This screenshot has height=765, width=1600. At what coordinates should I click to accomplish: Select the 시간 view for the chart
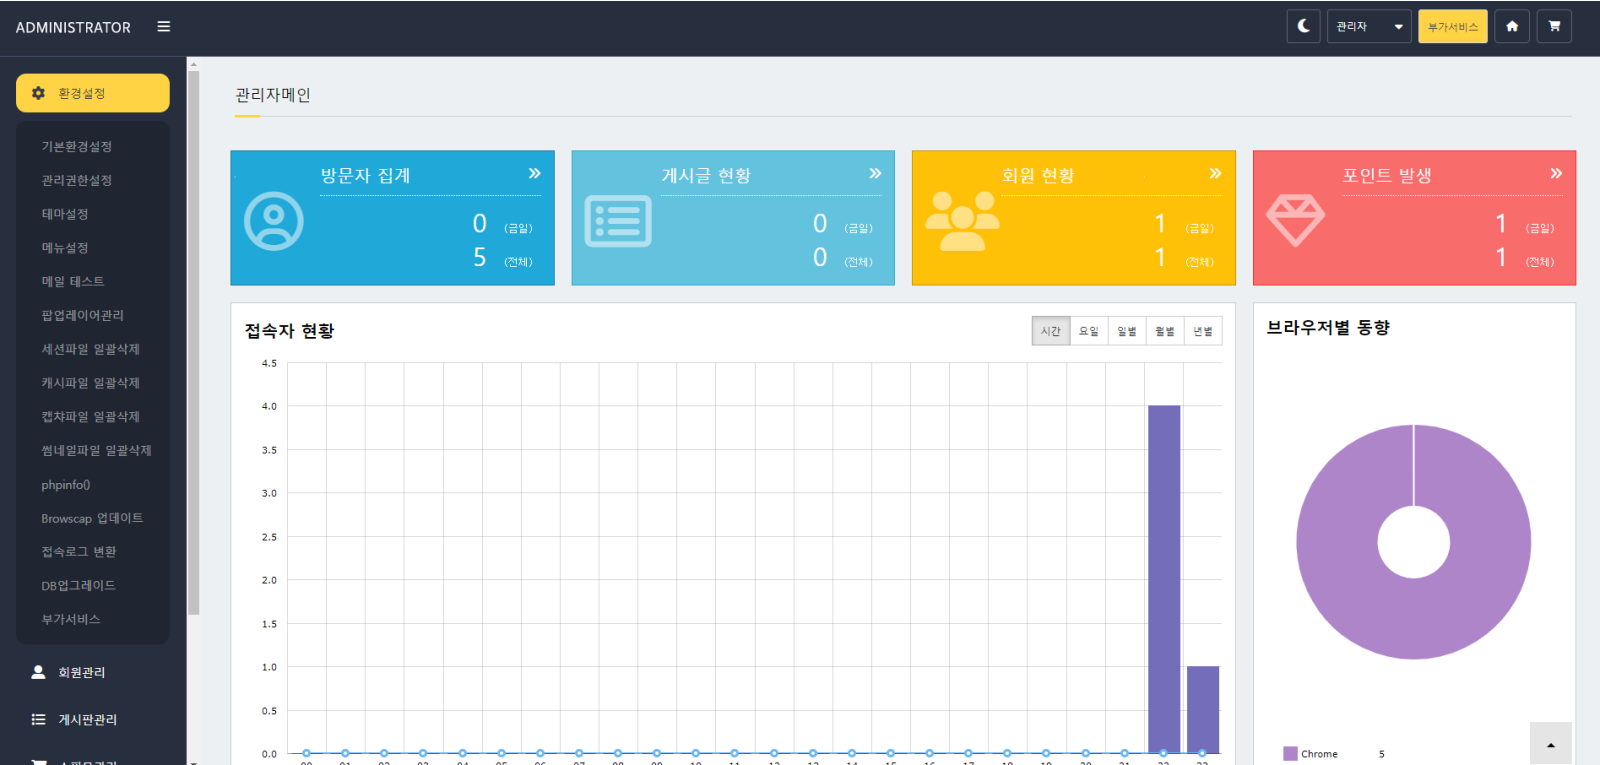coord(1050,331)
